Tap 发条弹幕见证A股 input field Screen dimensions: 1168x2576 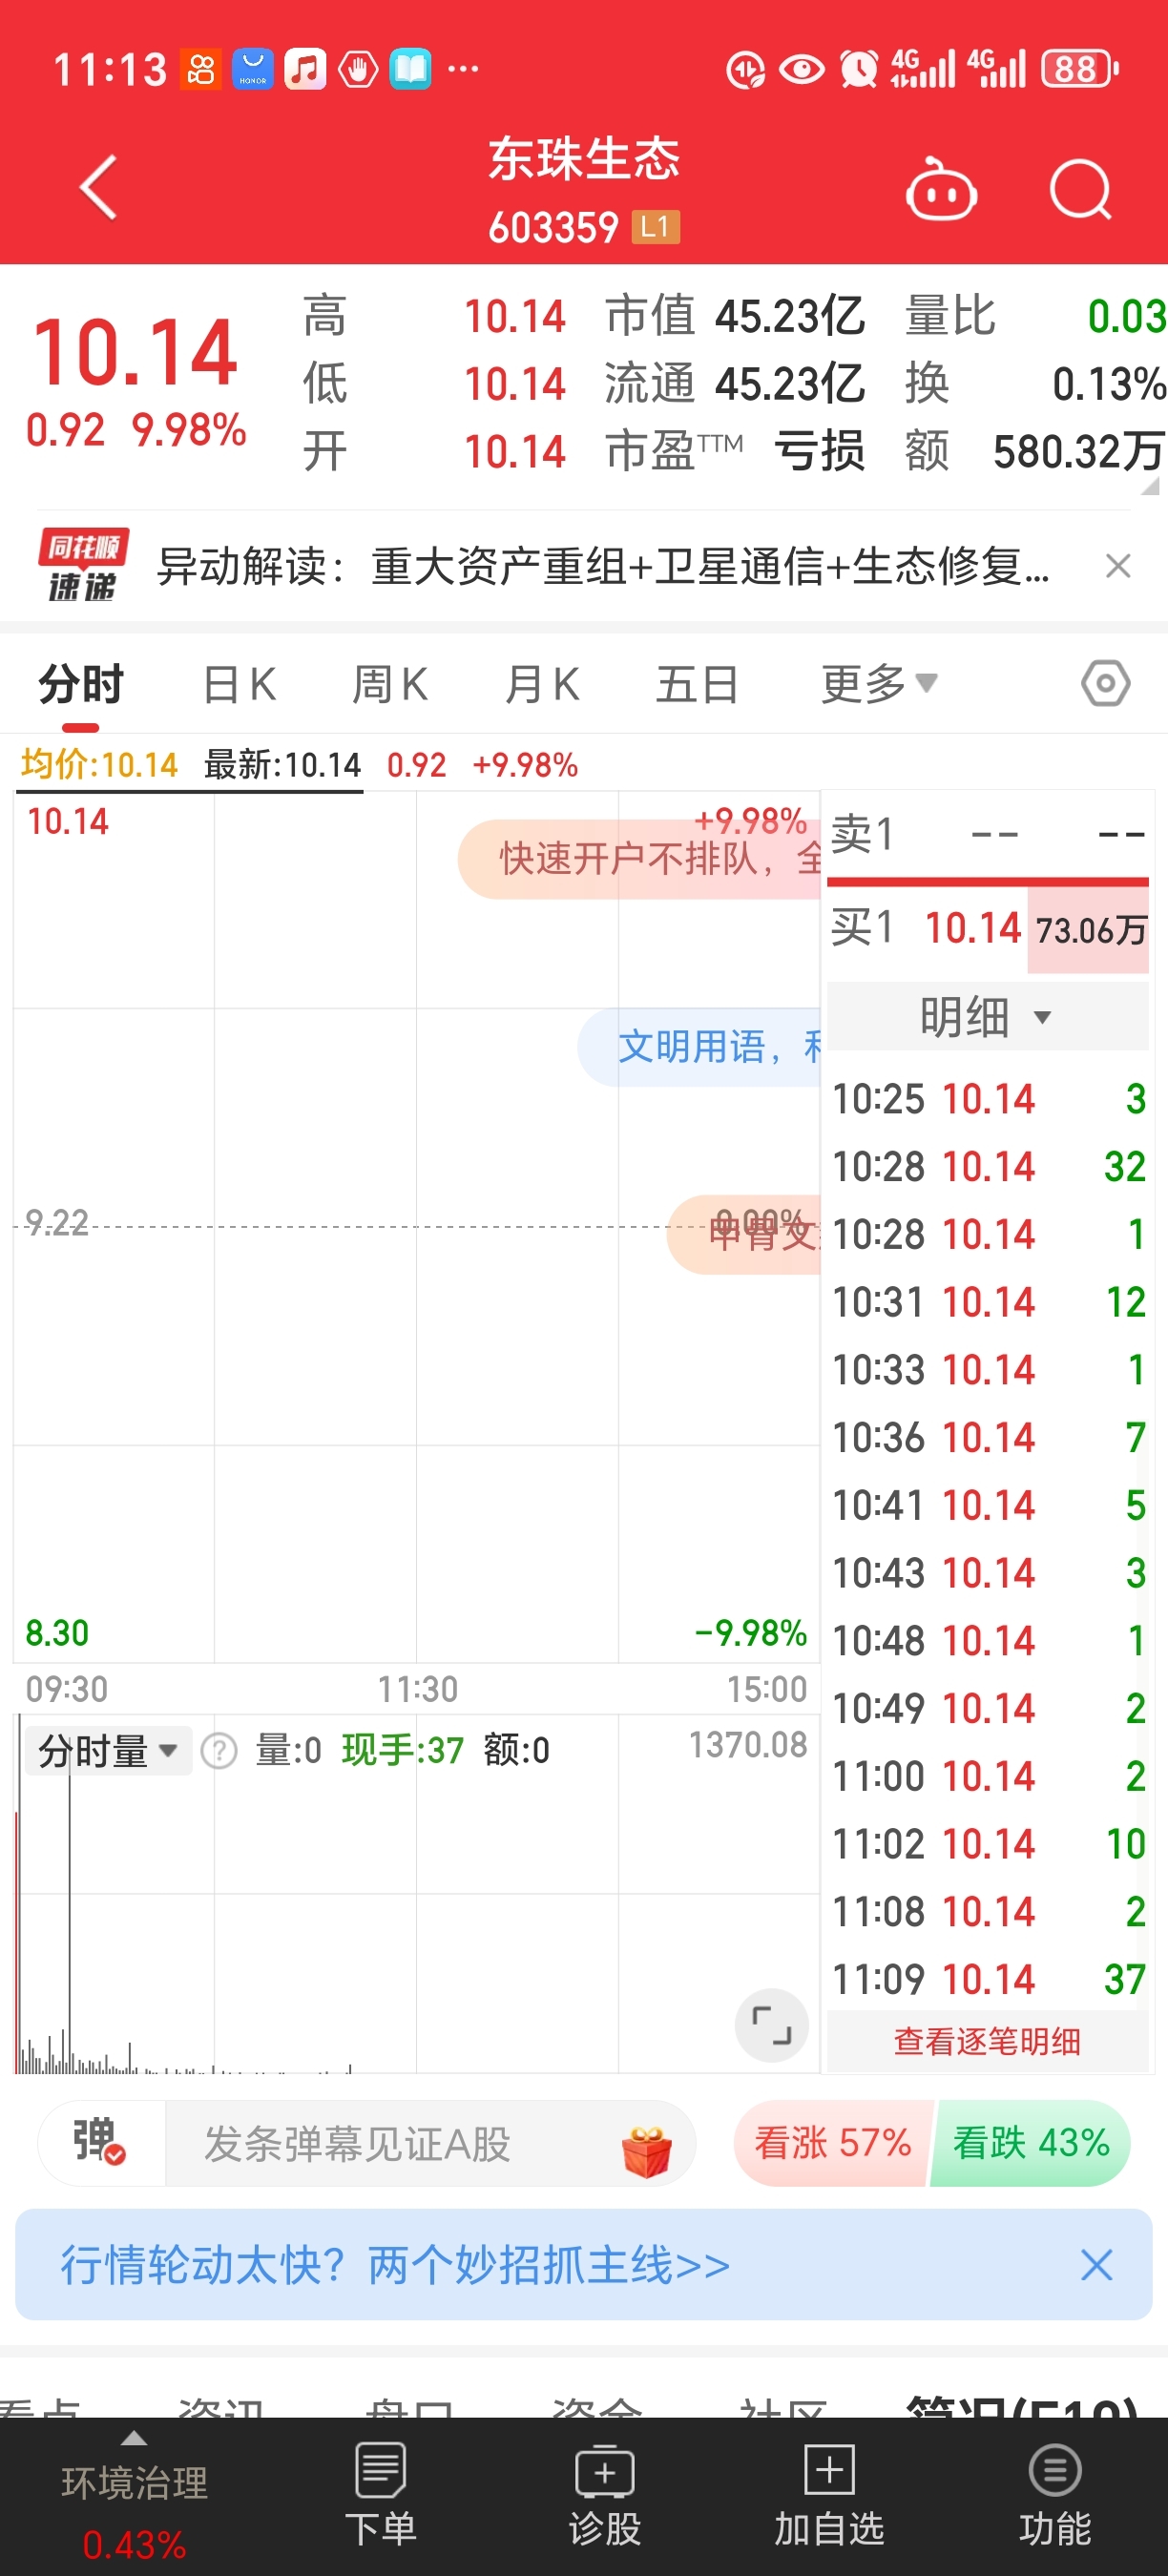click(431, 2143)
